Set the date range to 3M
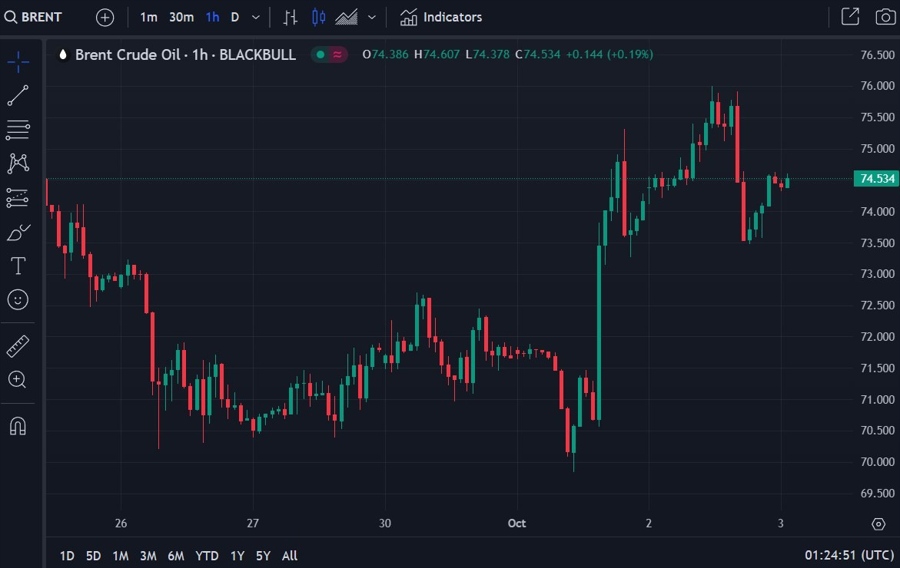 coord(148,555)
